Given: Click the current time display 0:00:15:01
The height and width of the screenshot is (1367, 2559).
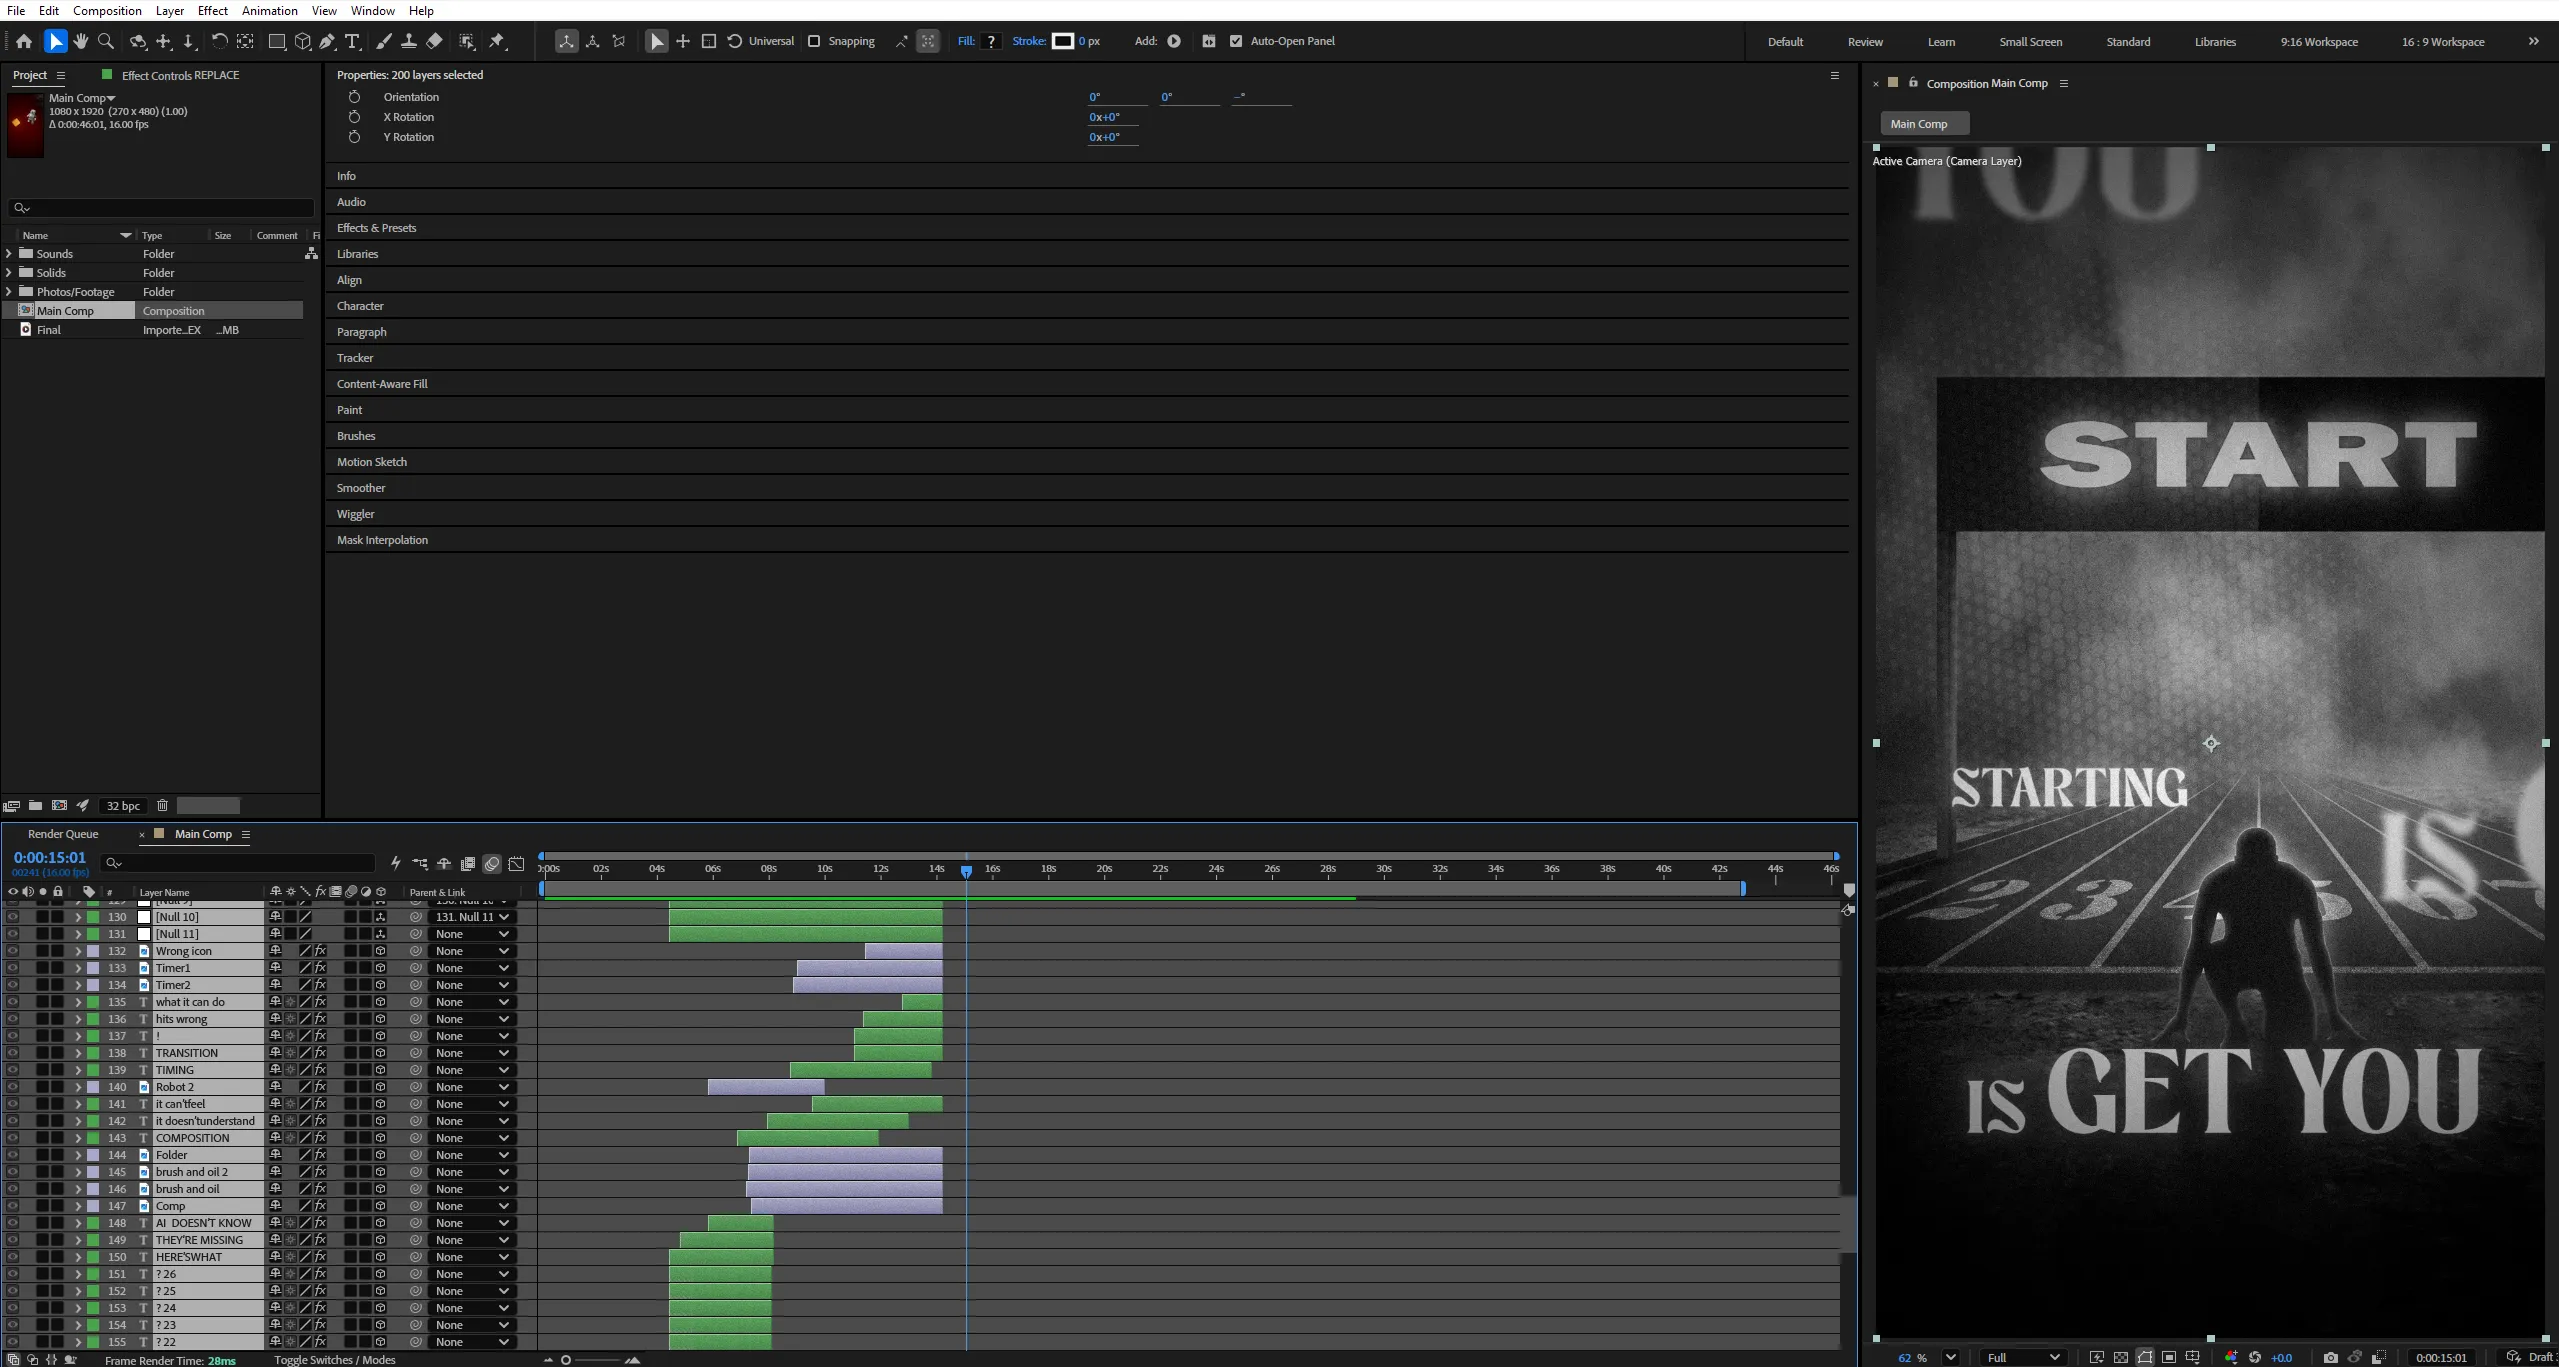Looking at the screenshot, I should pyautogui.click(x=50, y=858).
